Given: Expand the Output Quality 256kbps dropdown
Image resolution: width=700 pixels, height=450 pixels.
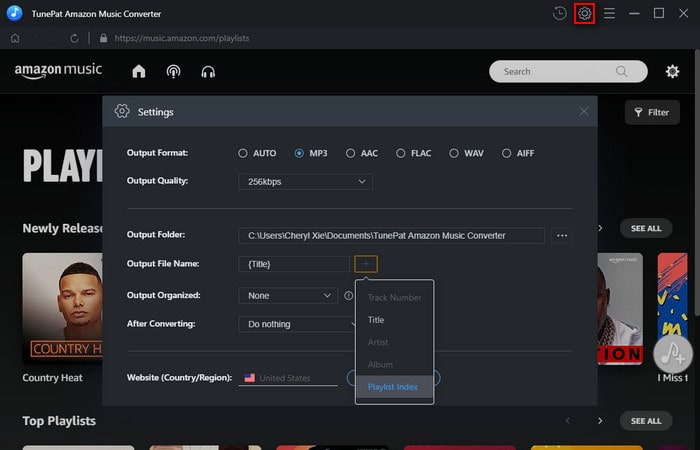Looking at the screenshot, I should pos(305,181).
